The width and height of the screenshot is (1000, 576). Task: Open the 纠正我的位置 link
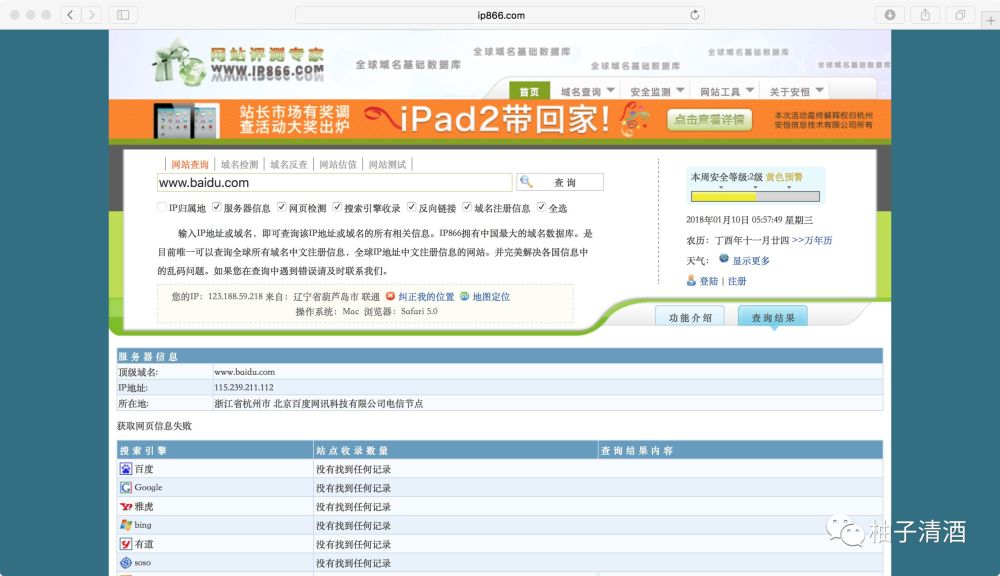[x=426, y=297]
